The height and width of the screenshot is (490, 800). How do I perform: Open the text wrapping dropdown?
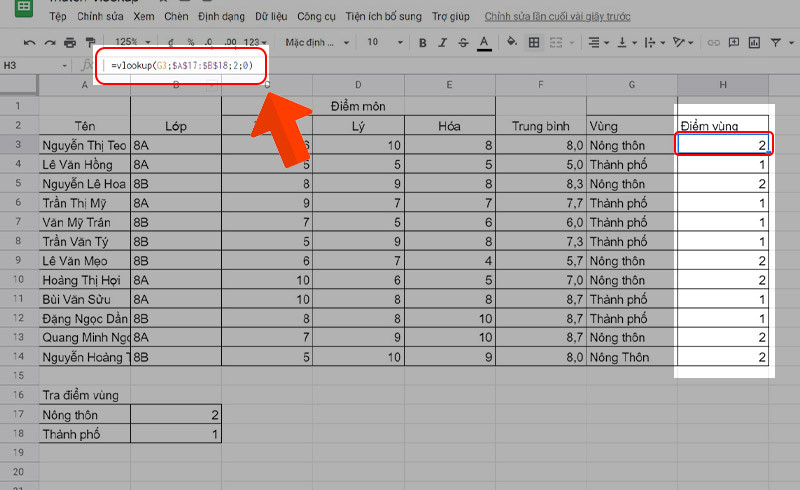point(655,42)
